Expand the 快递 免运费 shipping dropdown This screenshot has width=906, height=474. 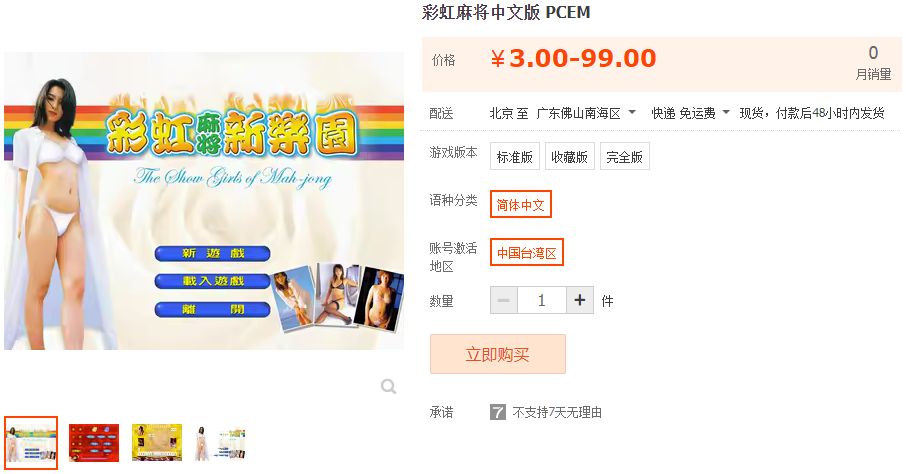tap(690, 113)
